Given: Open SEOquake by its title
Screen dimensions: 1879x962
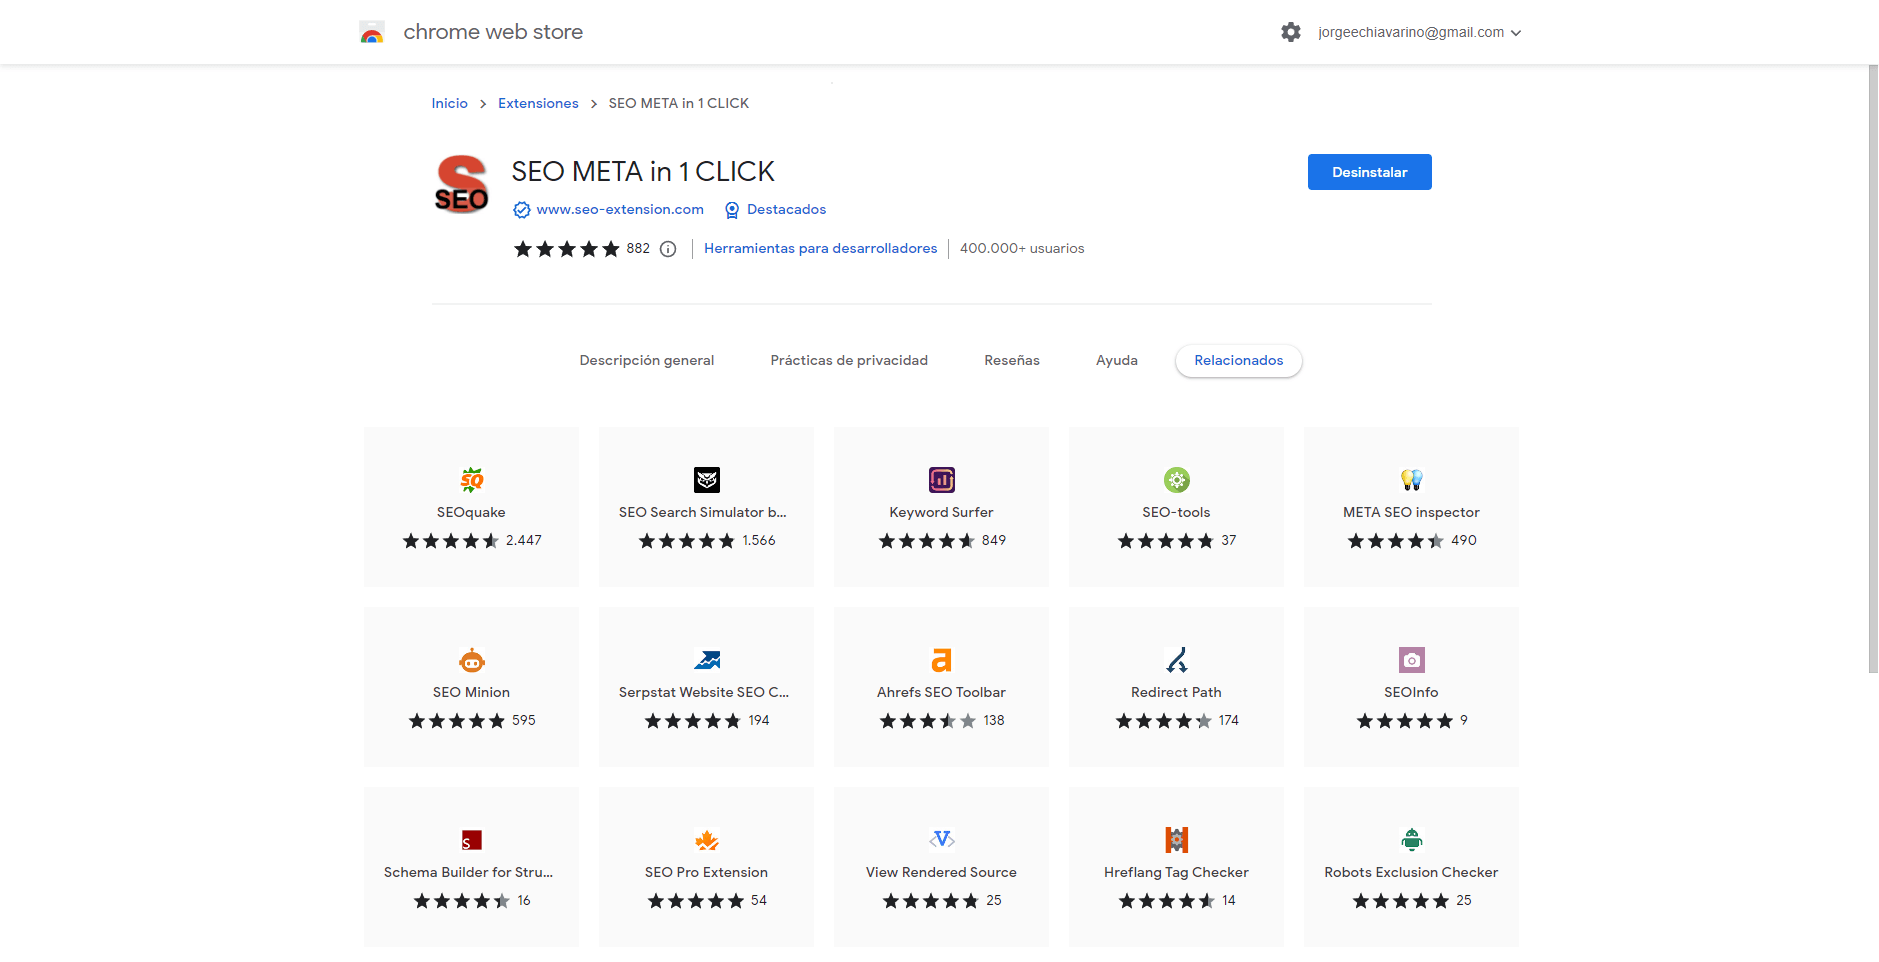Looking at the screenshot, I should (x=471, y=512).
